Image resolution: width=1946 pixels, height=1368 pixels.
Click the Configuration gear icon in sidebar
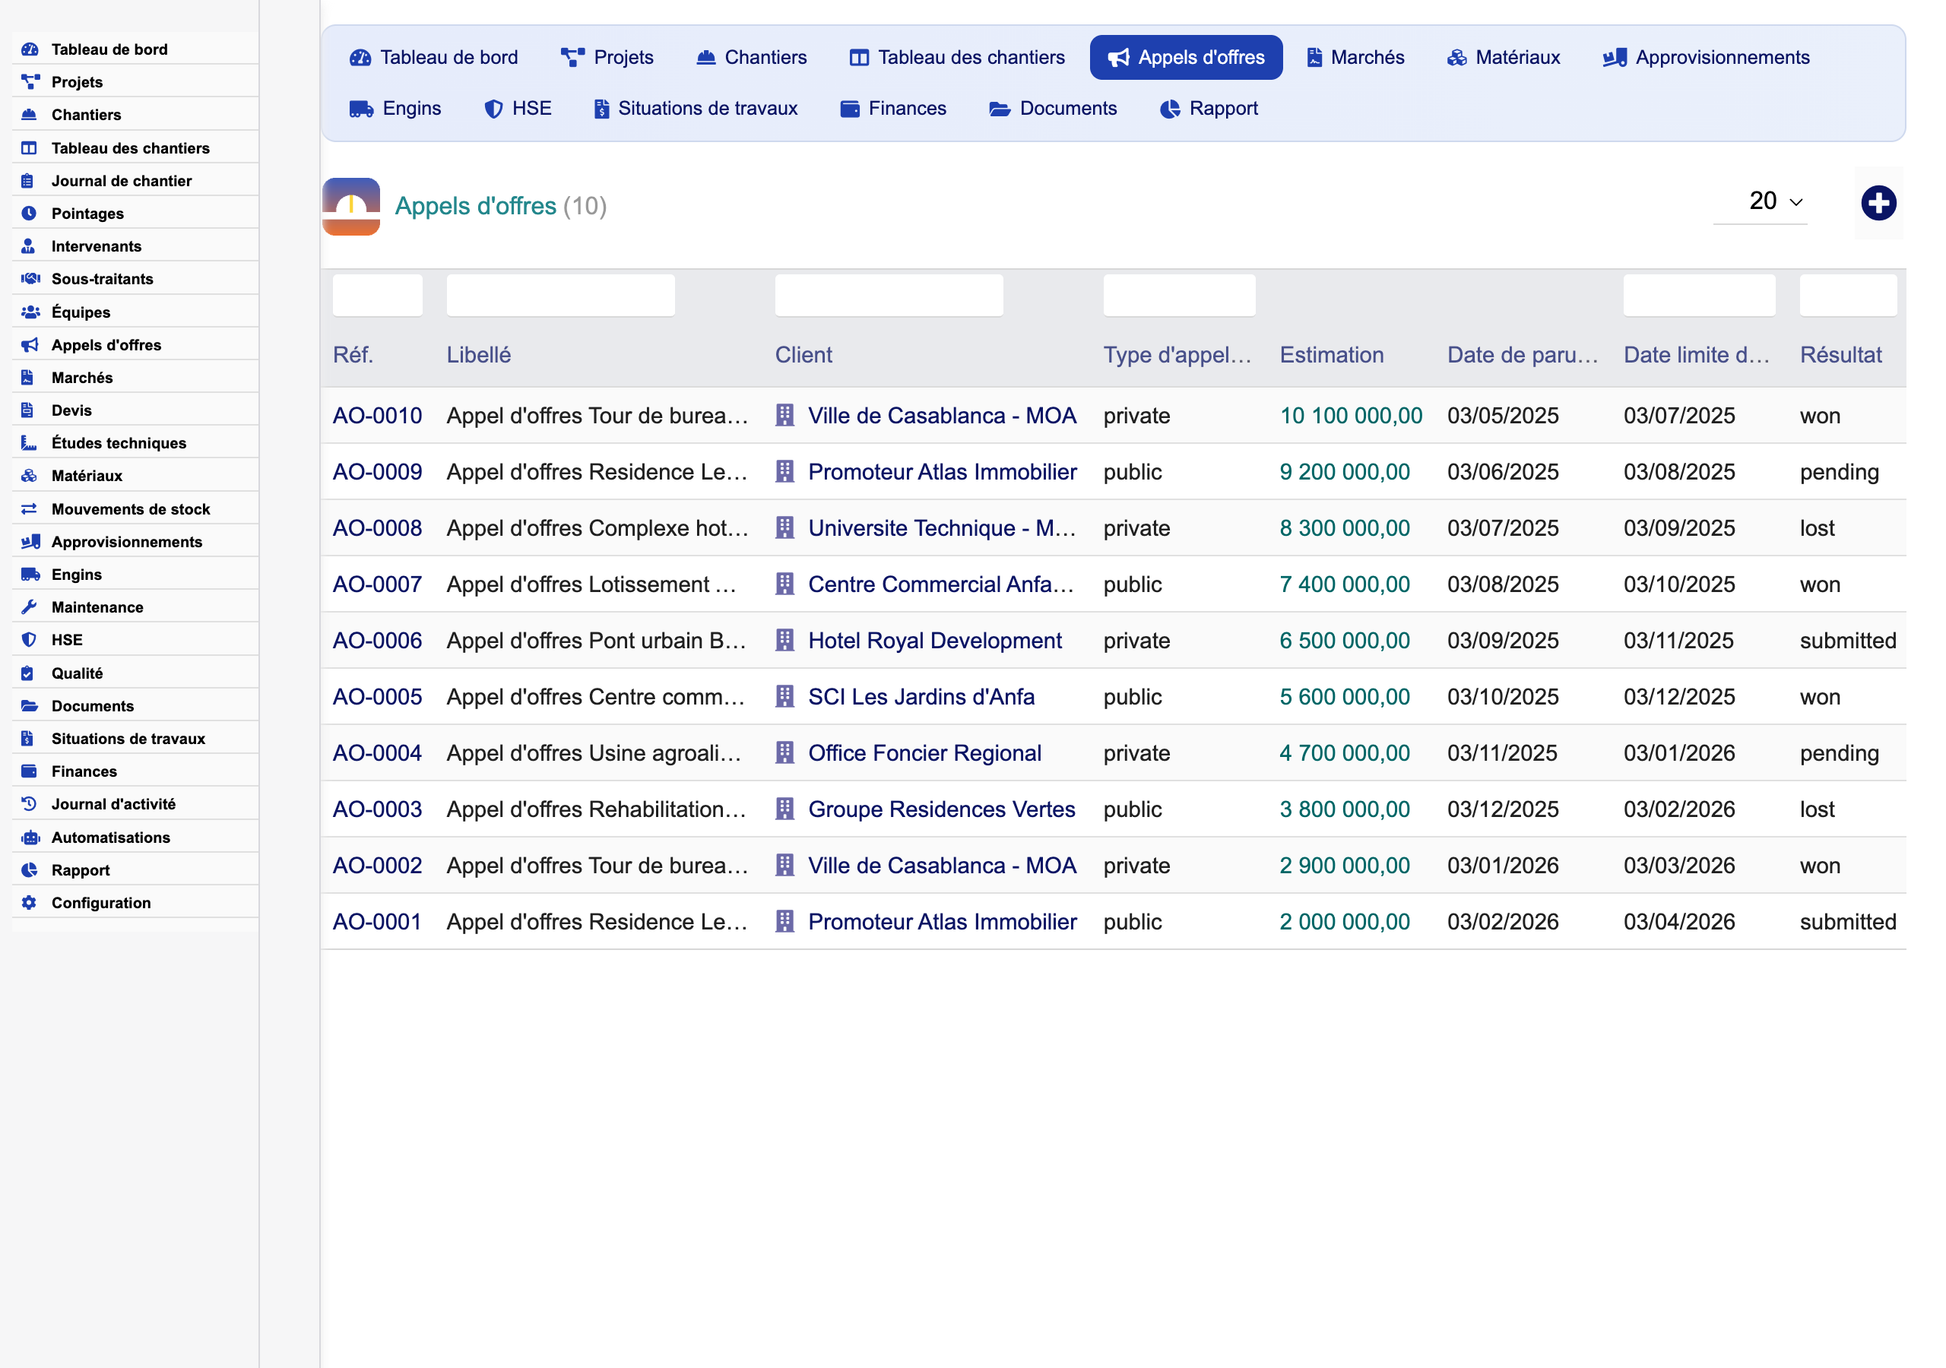click(x=30, y=903)
